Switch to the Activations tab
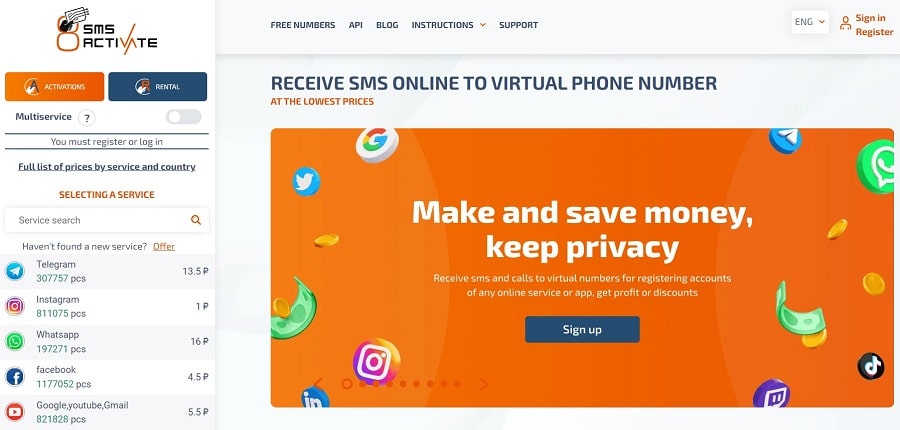 [x=55, y=87]
